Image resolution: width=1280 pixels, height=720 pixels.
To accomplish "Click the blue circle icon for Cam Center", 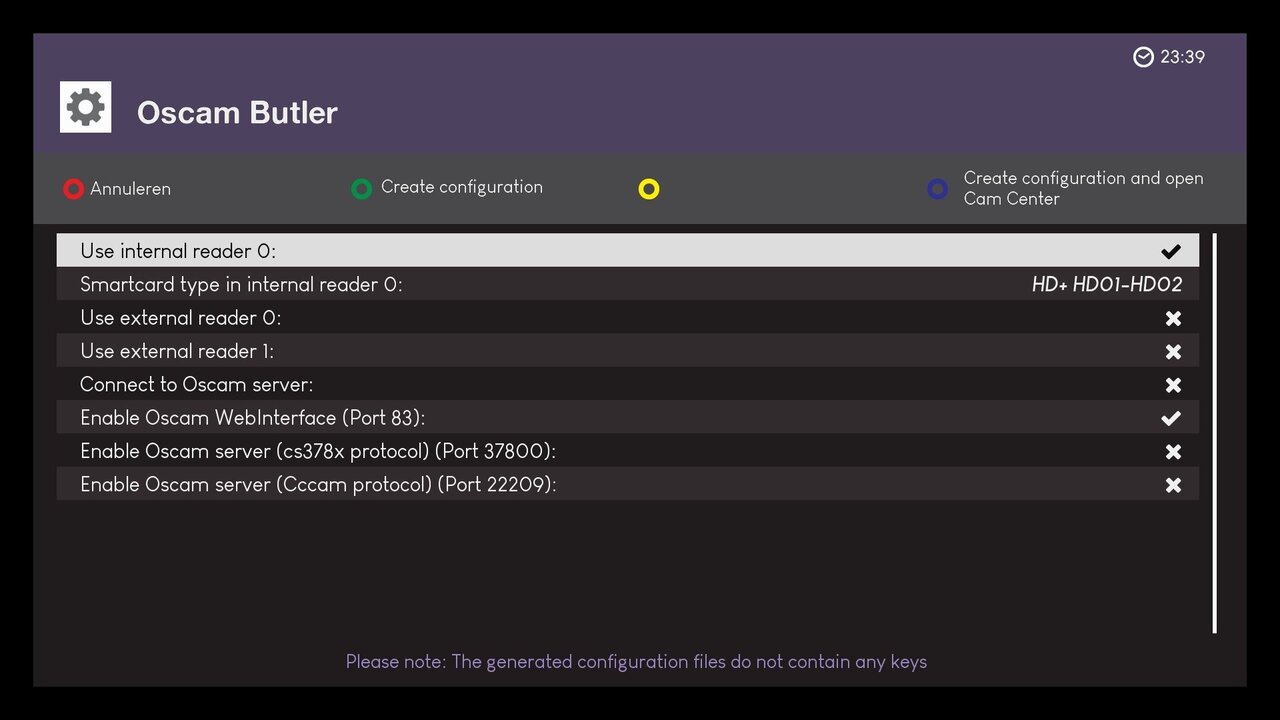I will [937, 189].
